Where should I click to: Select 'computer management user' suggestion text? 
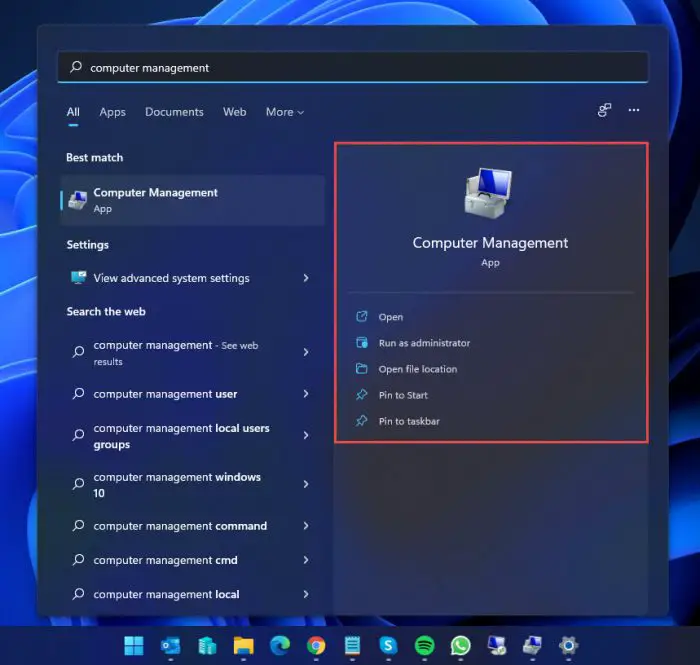165,394
